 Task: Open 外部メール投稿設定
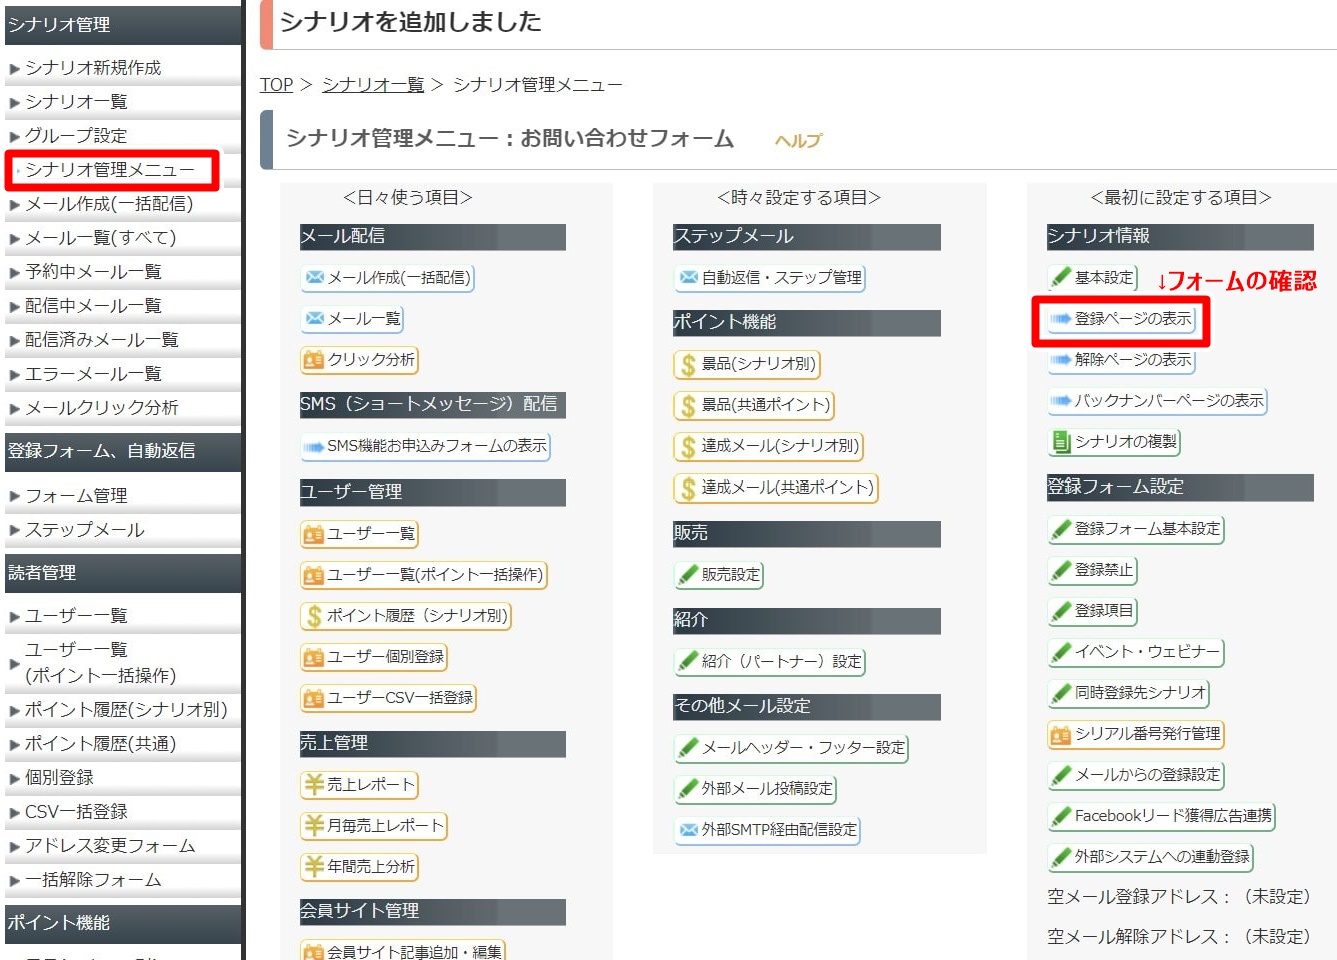pos(755,788)
